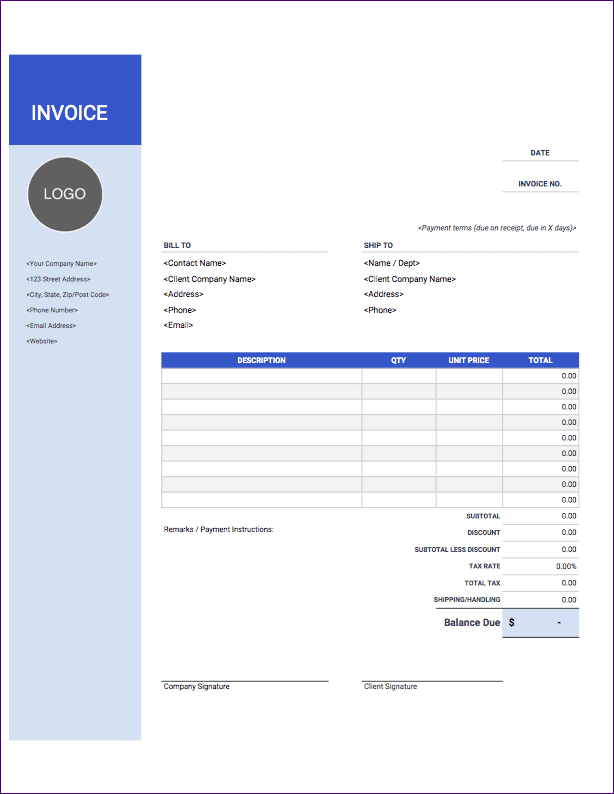This screenshot has height=794, width=614.
Task: Select the SUBTOTAL label
Action: 483,516
